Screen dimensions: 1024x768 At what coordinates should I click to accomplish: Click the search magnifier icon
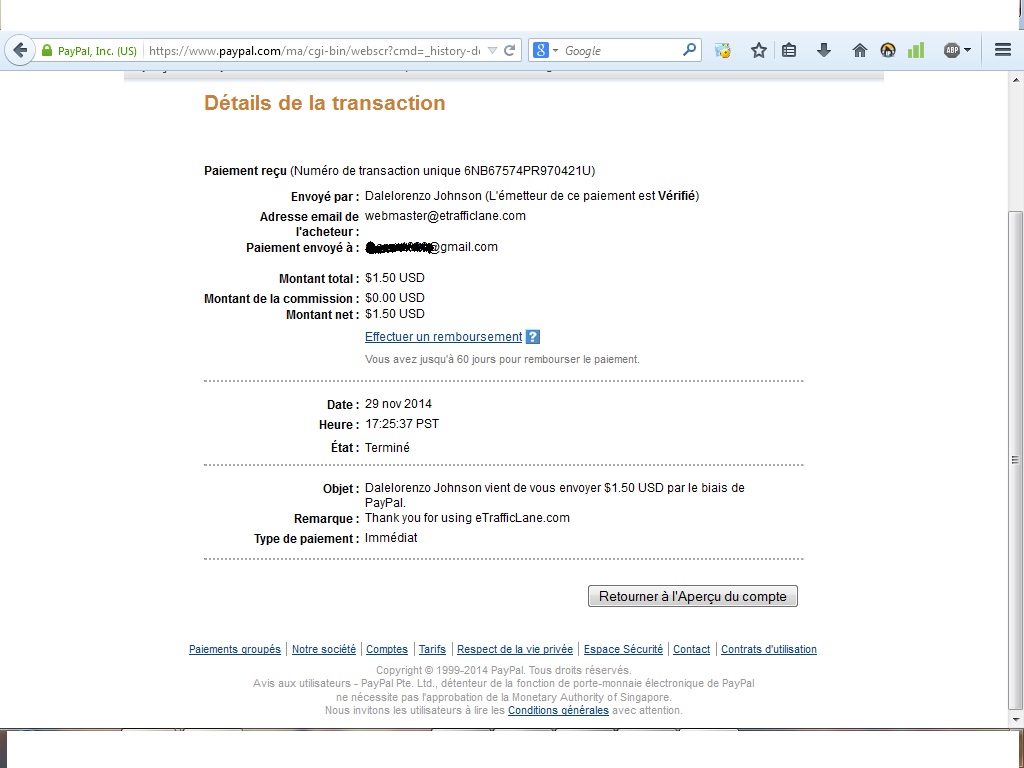pos(689,50)
